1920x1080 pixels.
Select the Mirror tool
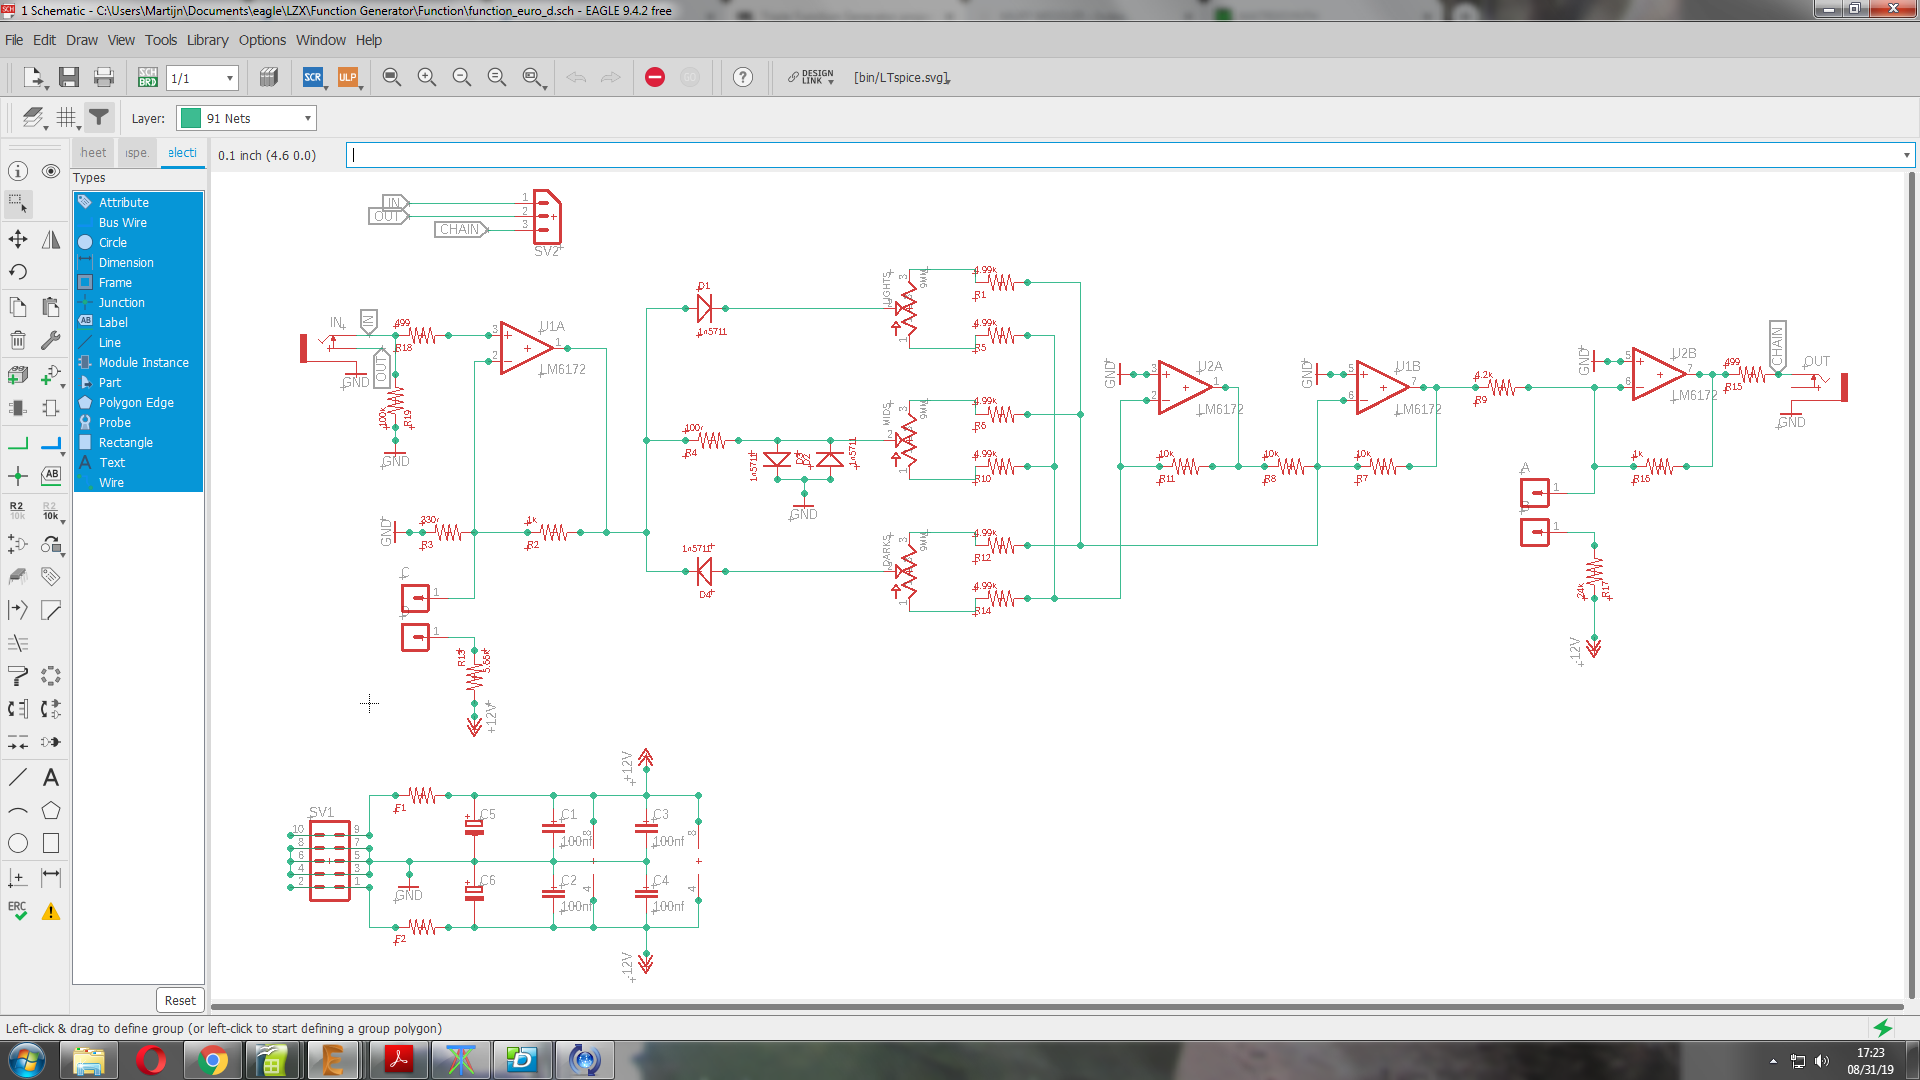tap(51, 239)
